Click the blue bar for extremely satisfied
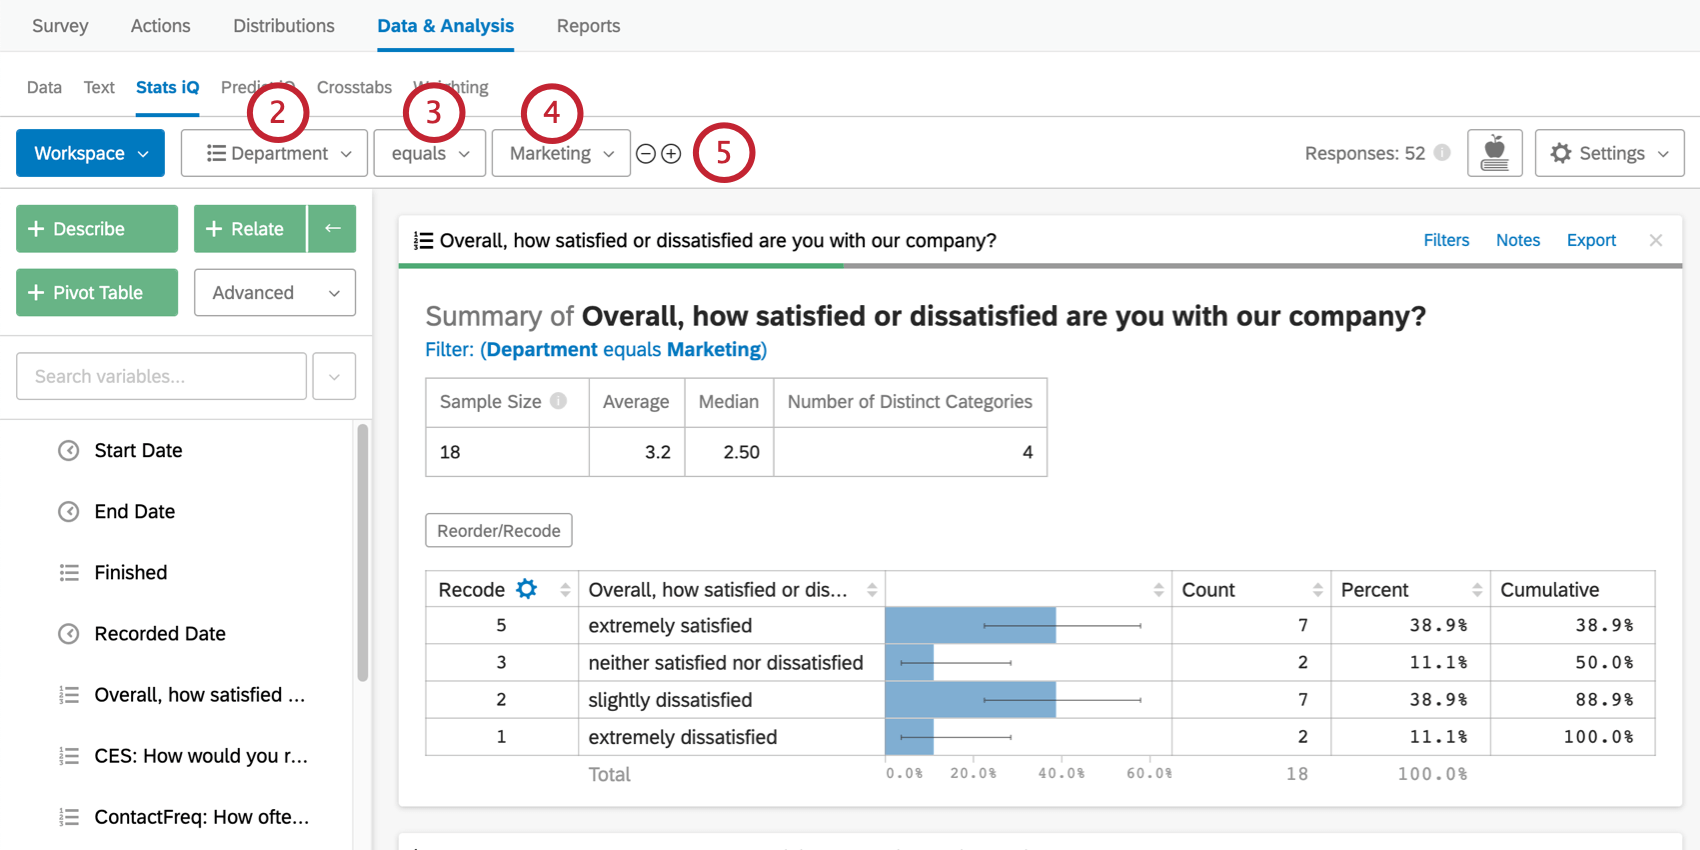This screenshot has width=1700, height=850. pos(969,626)
